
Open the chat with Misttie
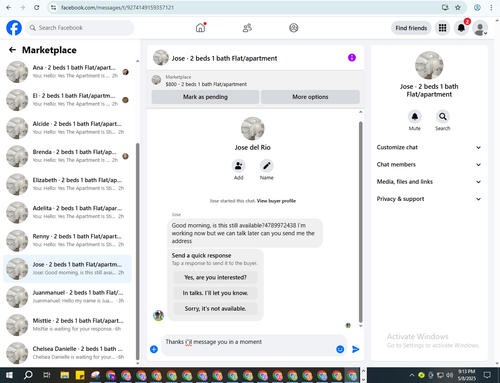67,325
